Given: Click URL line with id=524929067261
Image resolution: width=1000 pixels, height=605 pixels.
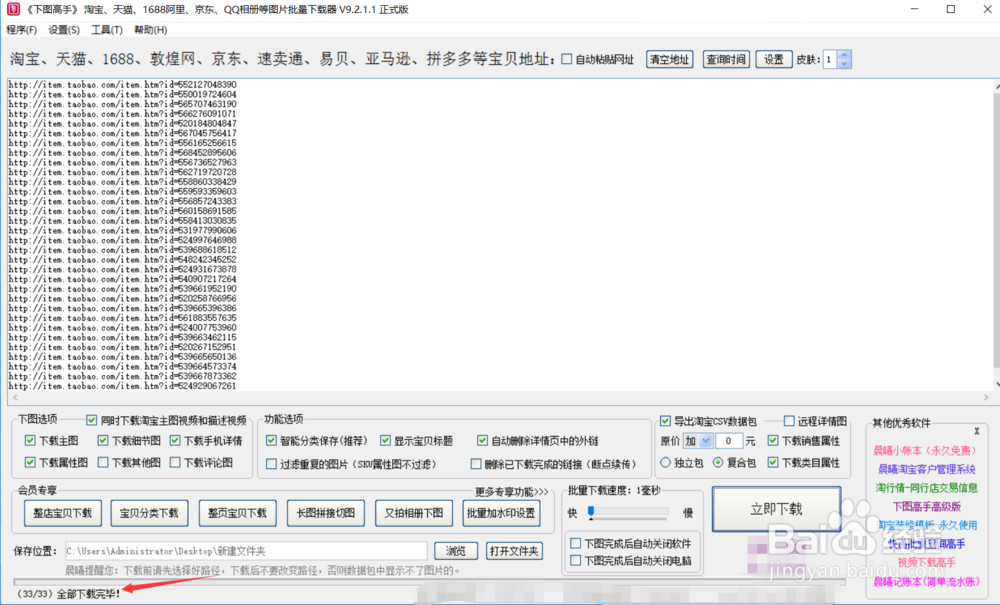Looking at the screenshot, I should [x=122, y=386].
